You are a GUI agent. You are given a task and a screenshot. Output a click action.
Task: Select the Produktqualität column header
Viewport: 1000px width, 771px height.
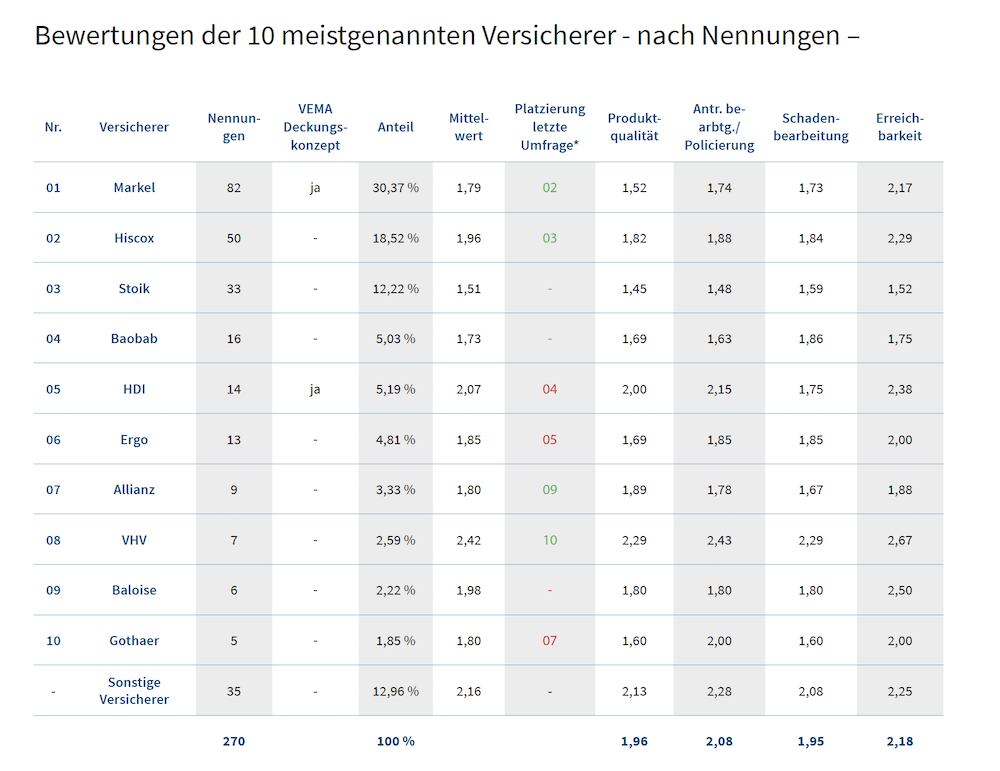pyautogui.click(x=634, y=127)
